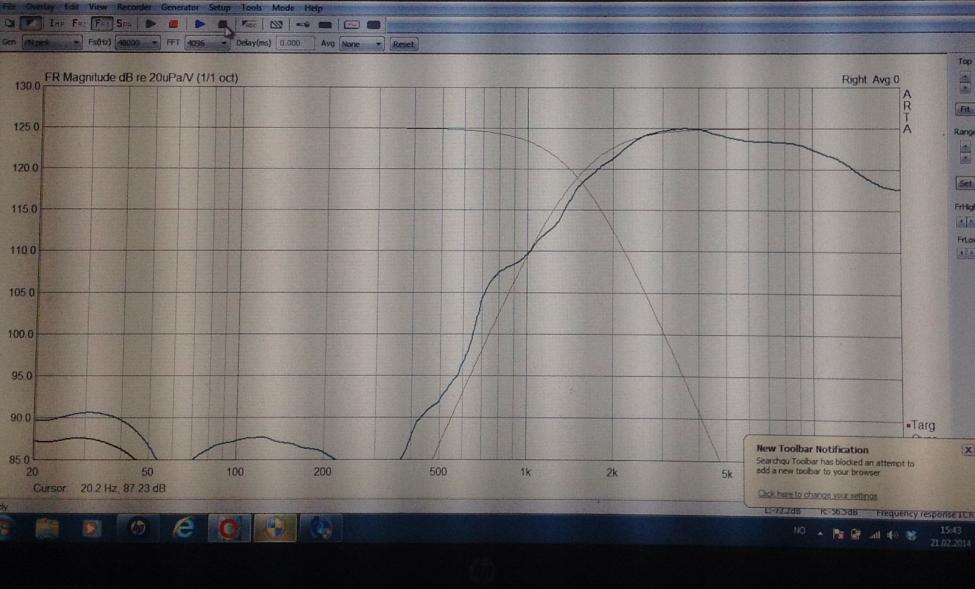Open the Fs(Hz) sampling rate dropdown
Screen dimensions: 975x589
coord(137,43)
